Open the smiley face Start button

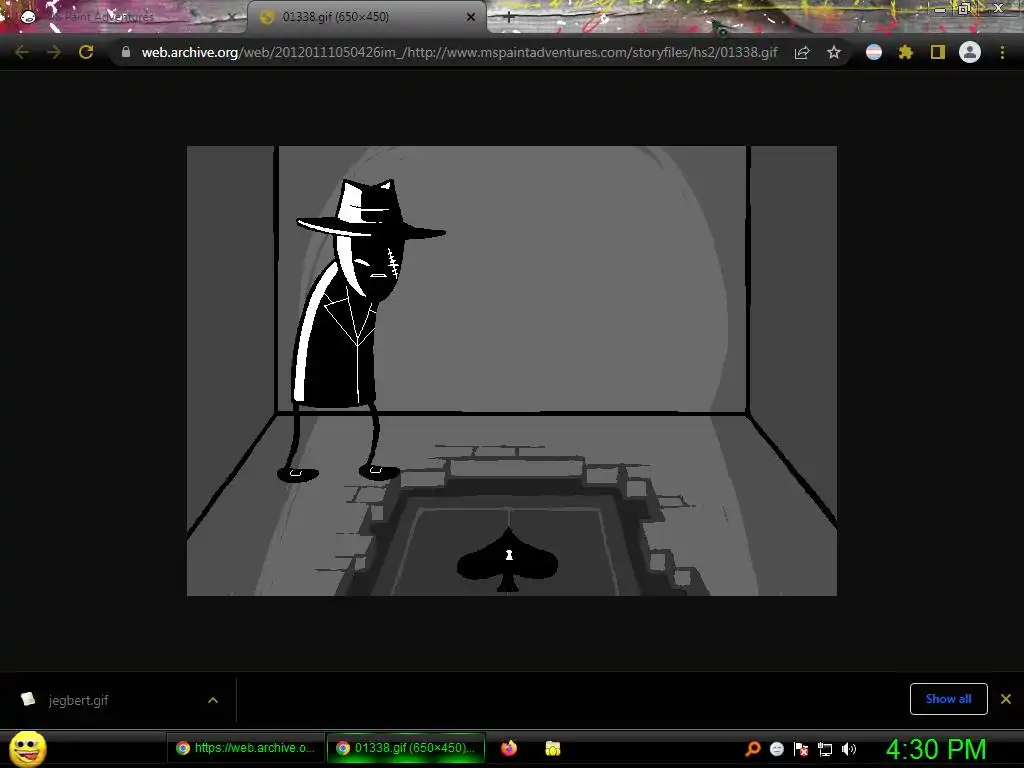pos(27,748)
